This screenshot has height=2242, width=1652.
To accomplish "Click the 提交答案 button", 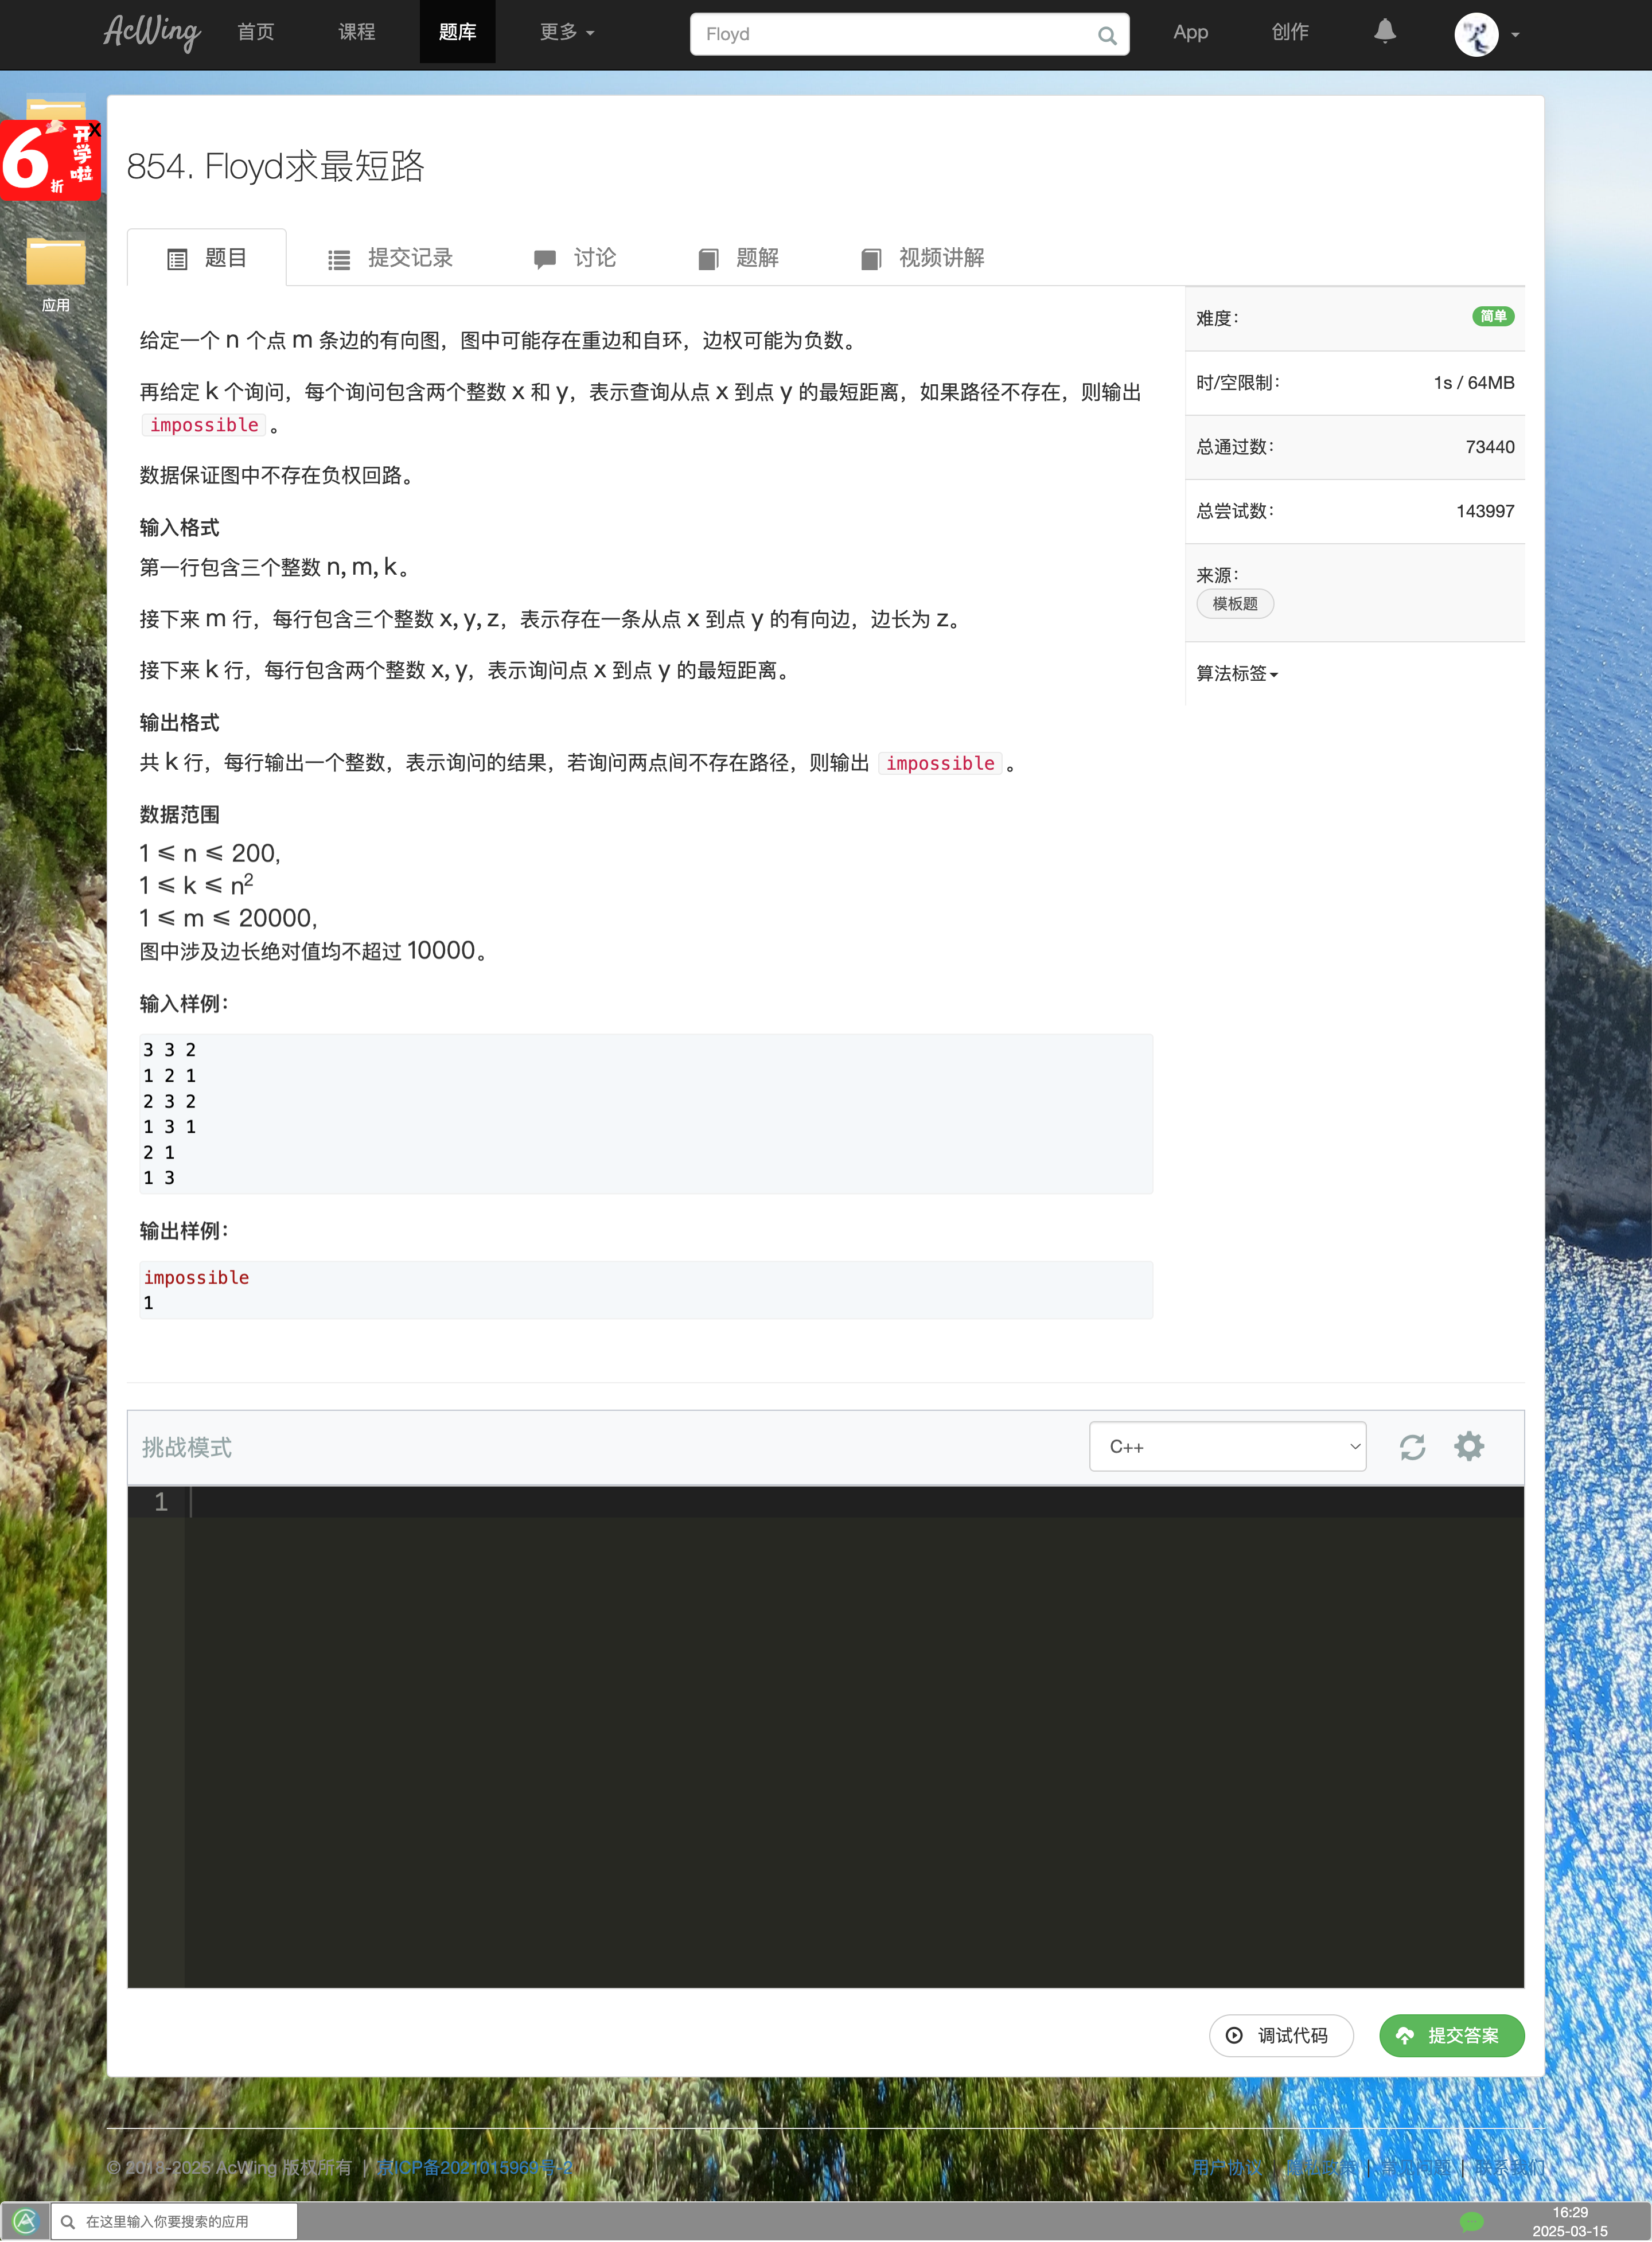I will (1451, 2035).
